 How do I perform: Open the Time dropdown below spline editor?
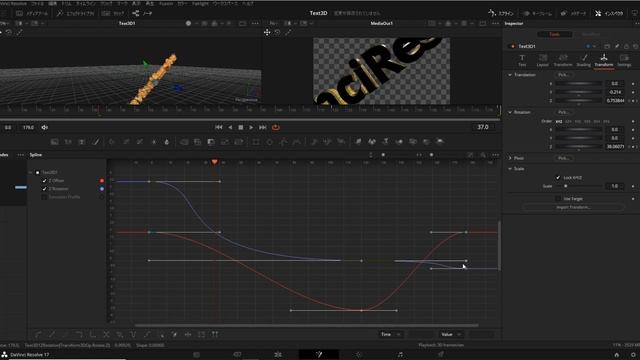click(x=391, y=334)
